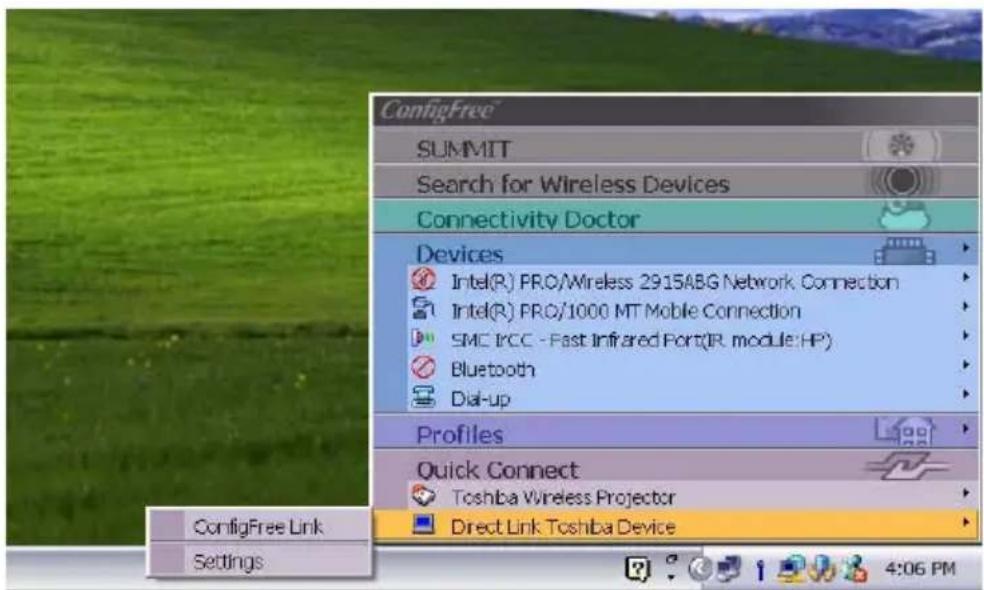The width and height of the screenshot is (984, 590).
Task: Click the wireless radar icon
Action: click(902, 181)
